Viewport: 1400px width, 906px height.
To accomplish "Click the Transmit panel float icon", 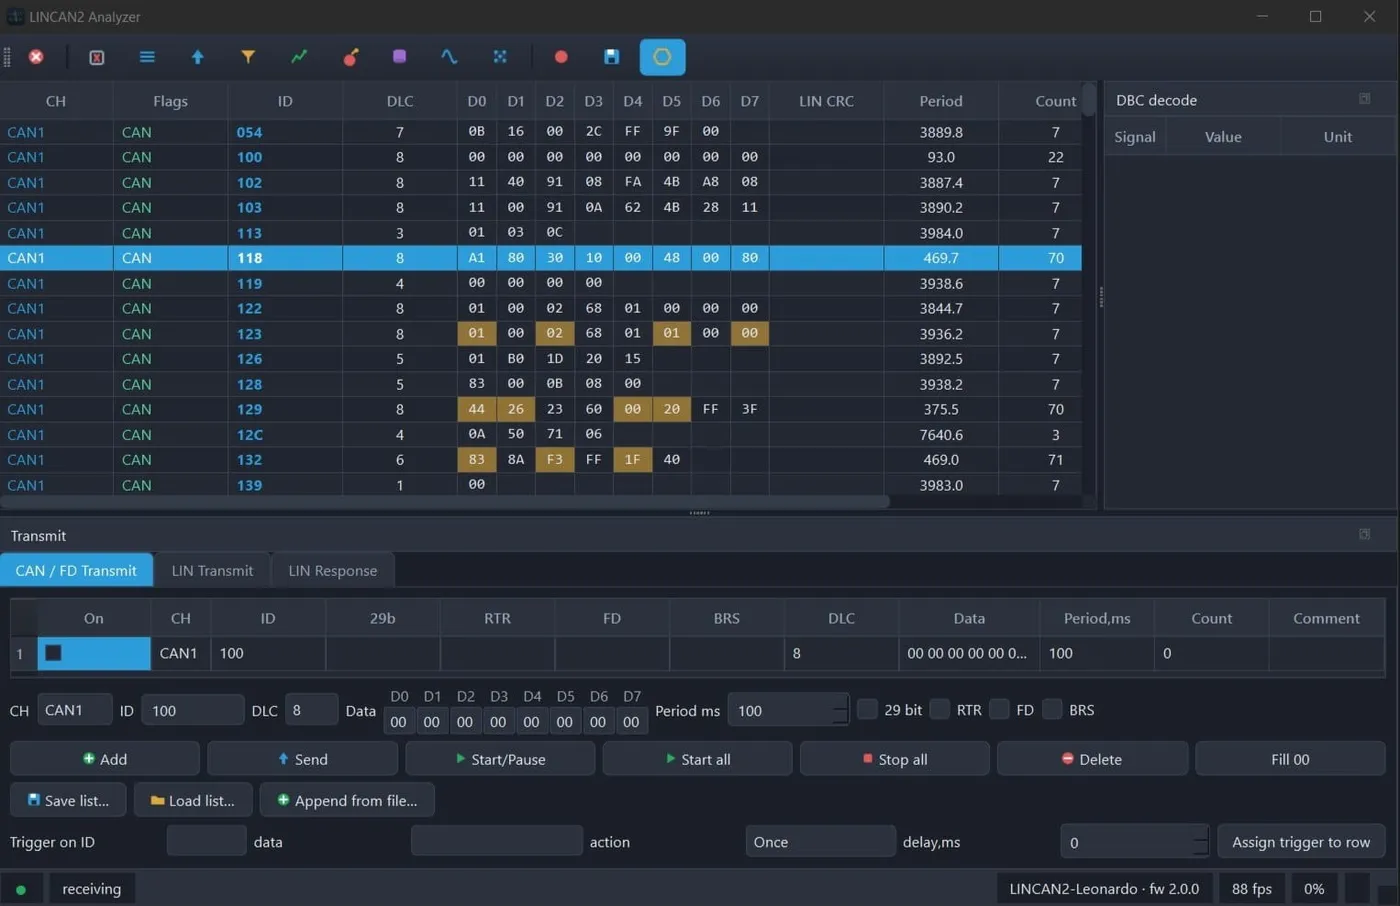I will click(1364, 534).
